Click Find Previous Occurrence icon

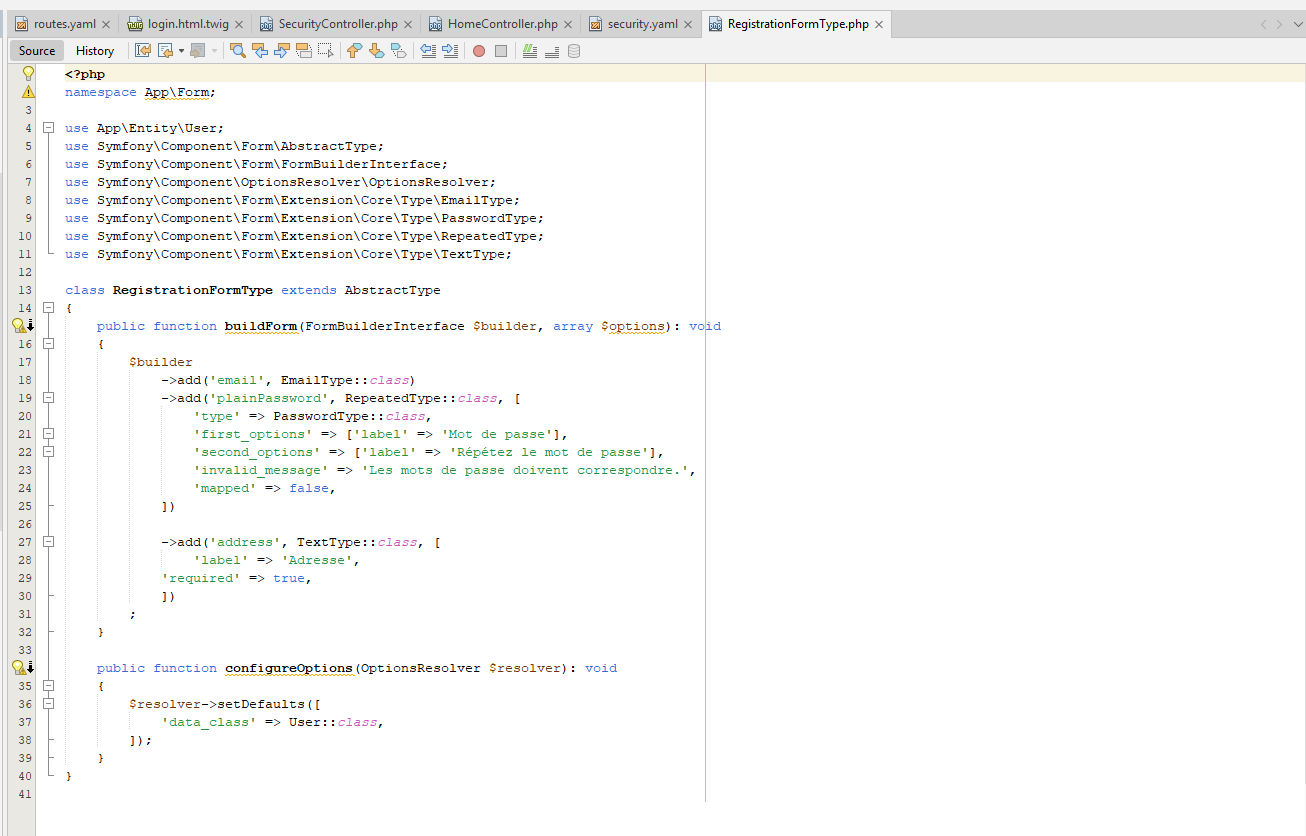(x=260, y=51)
